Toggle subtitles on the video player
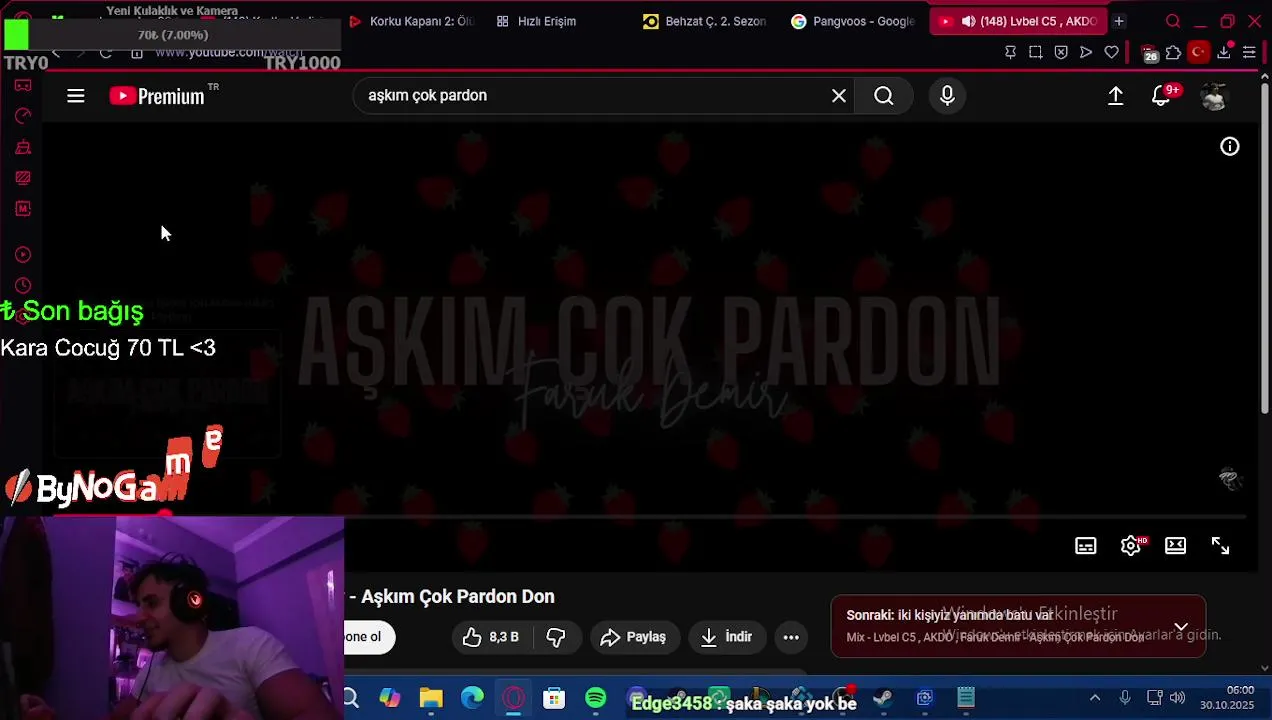 coord(1086,546)
